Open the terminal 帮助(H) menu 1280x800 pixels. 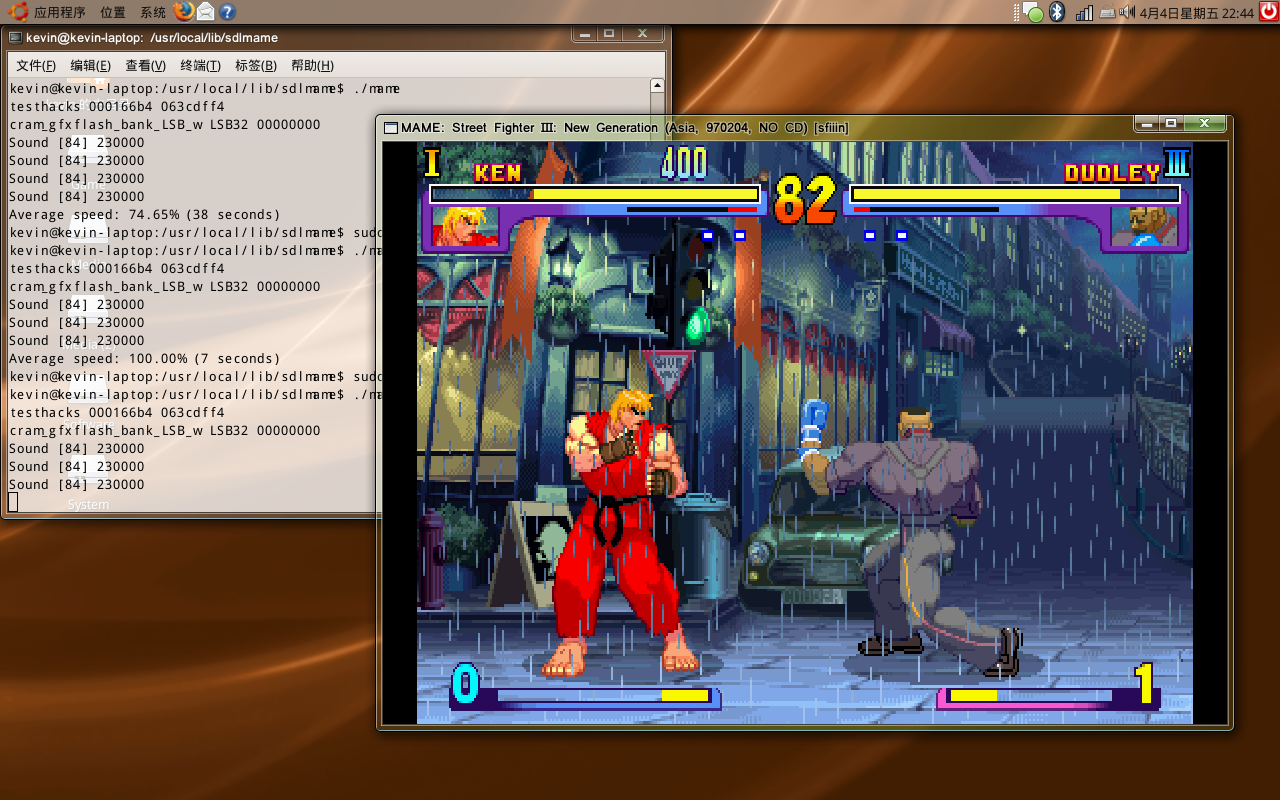312,65
